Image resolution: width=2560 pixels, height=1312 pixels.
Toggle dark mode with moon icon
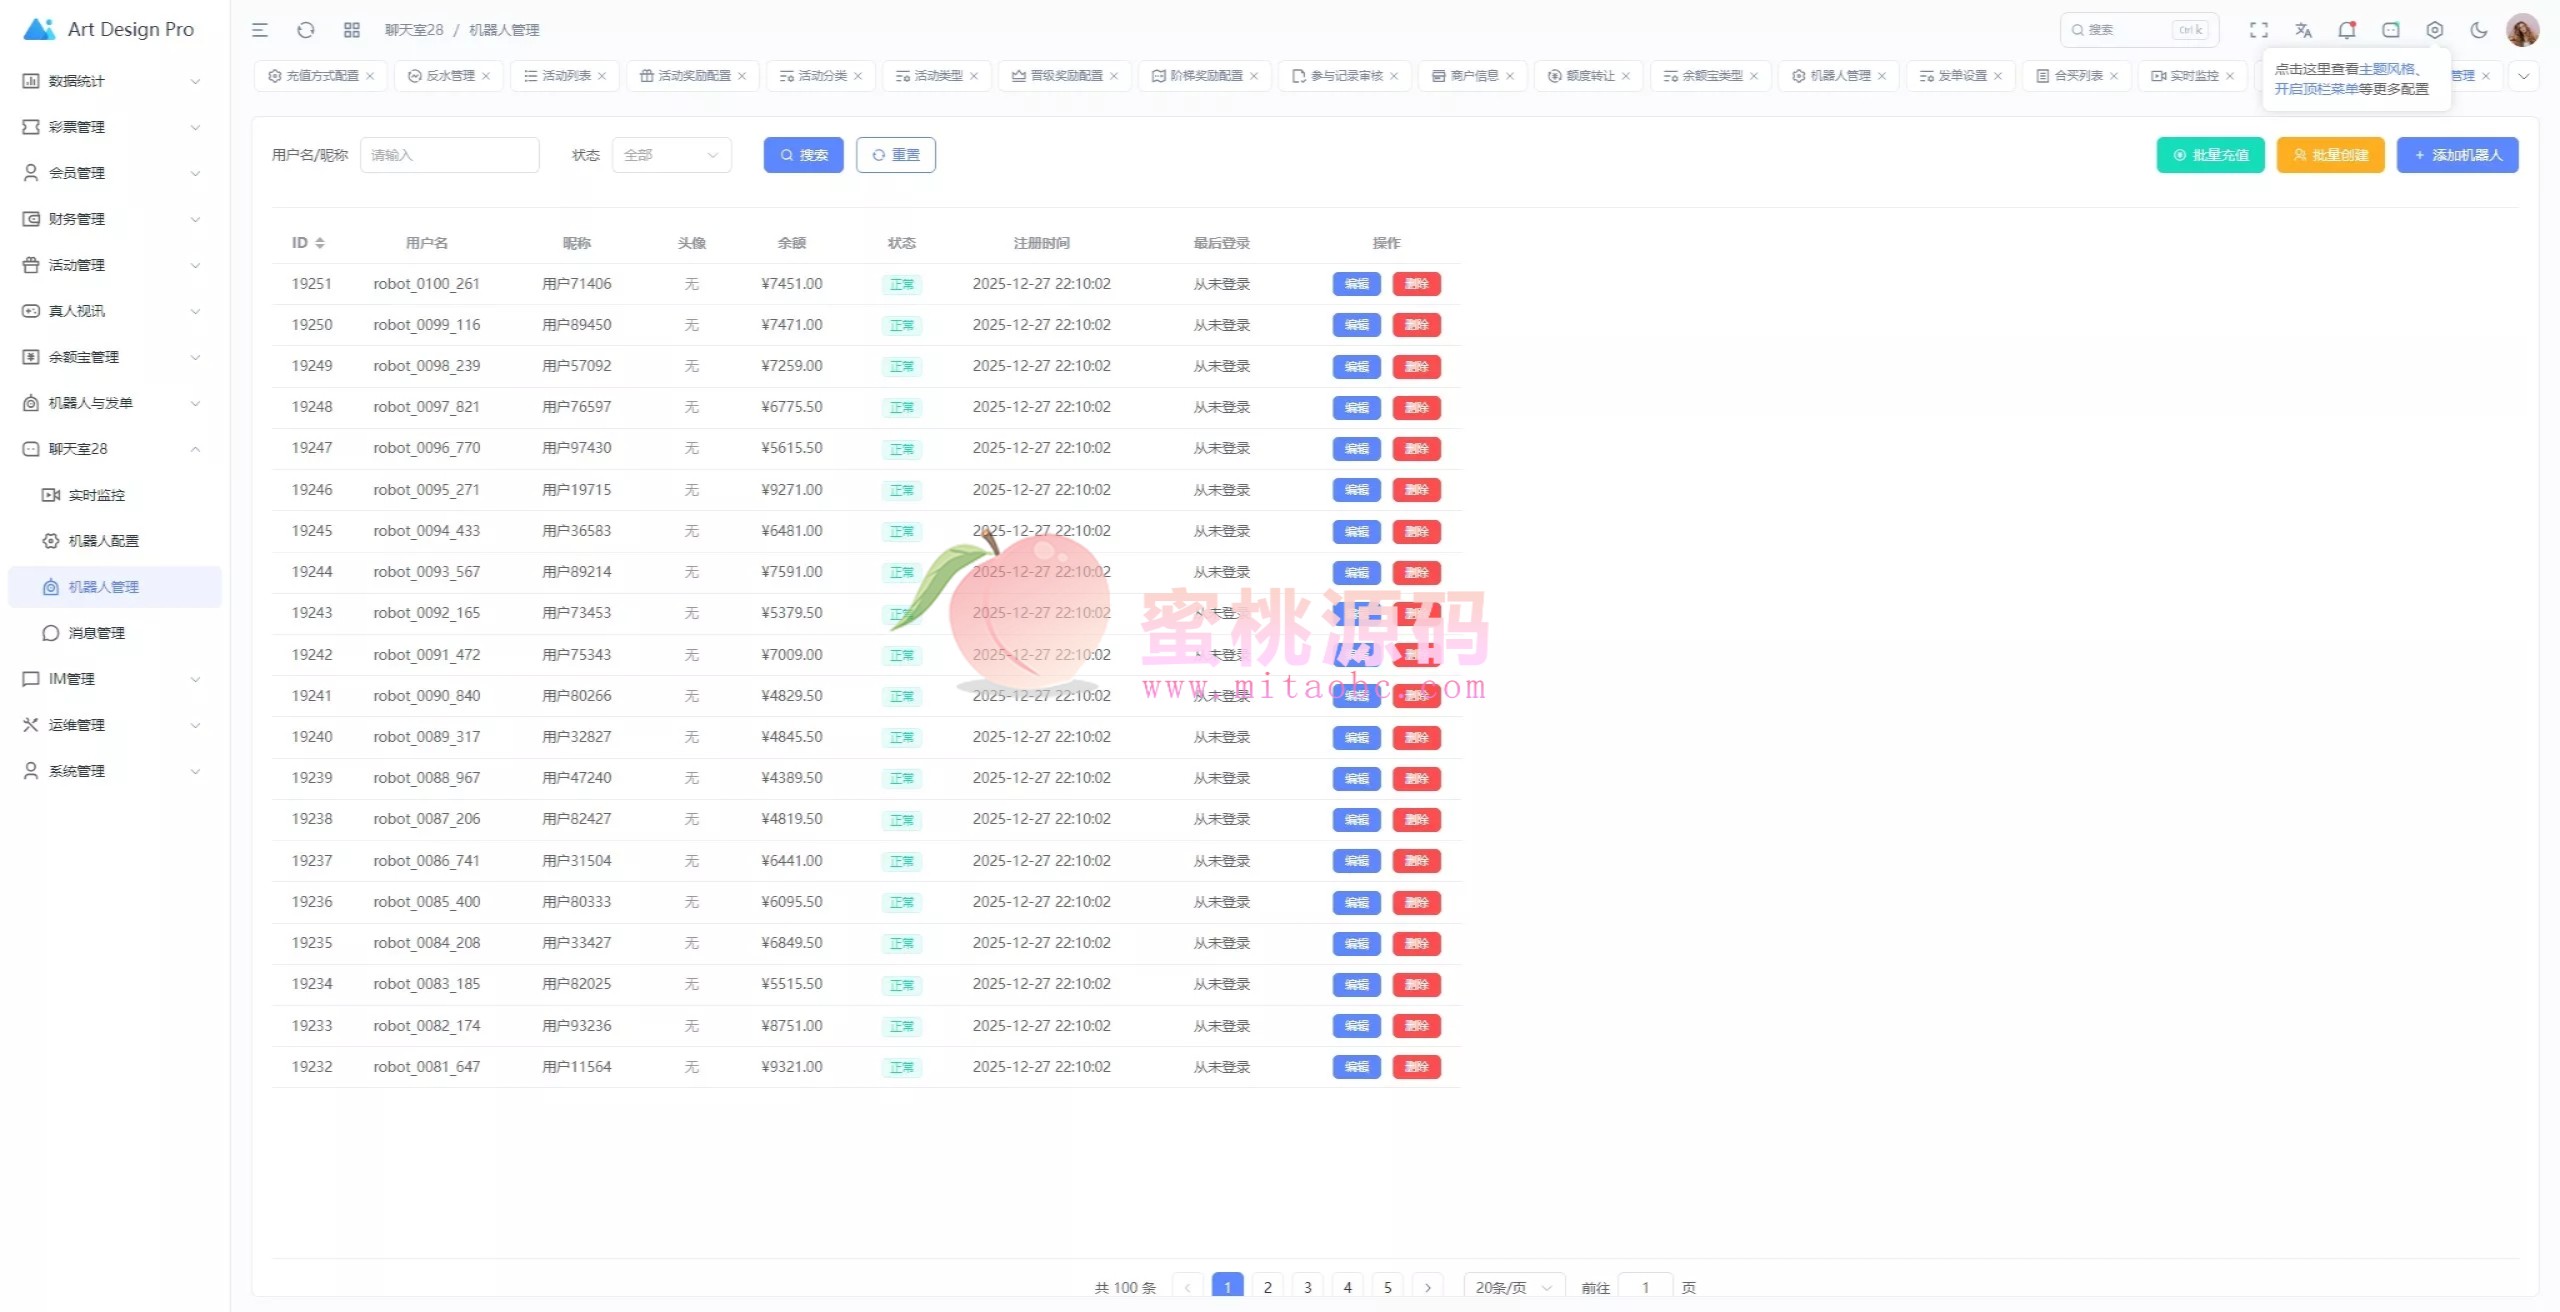click(x=2478, y=30)
